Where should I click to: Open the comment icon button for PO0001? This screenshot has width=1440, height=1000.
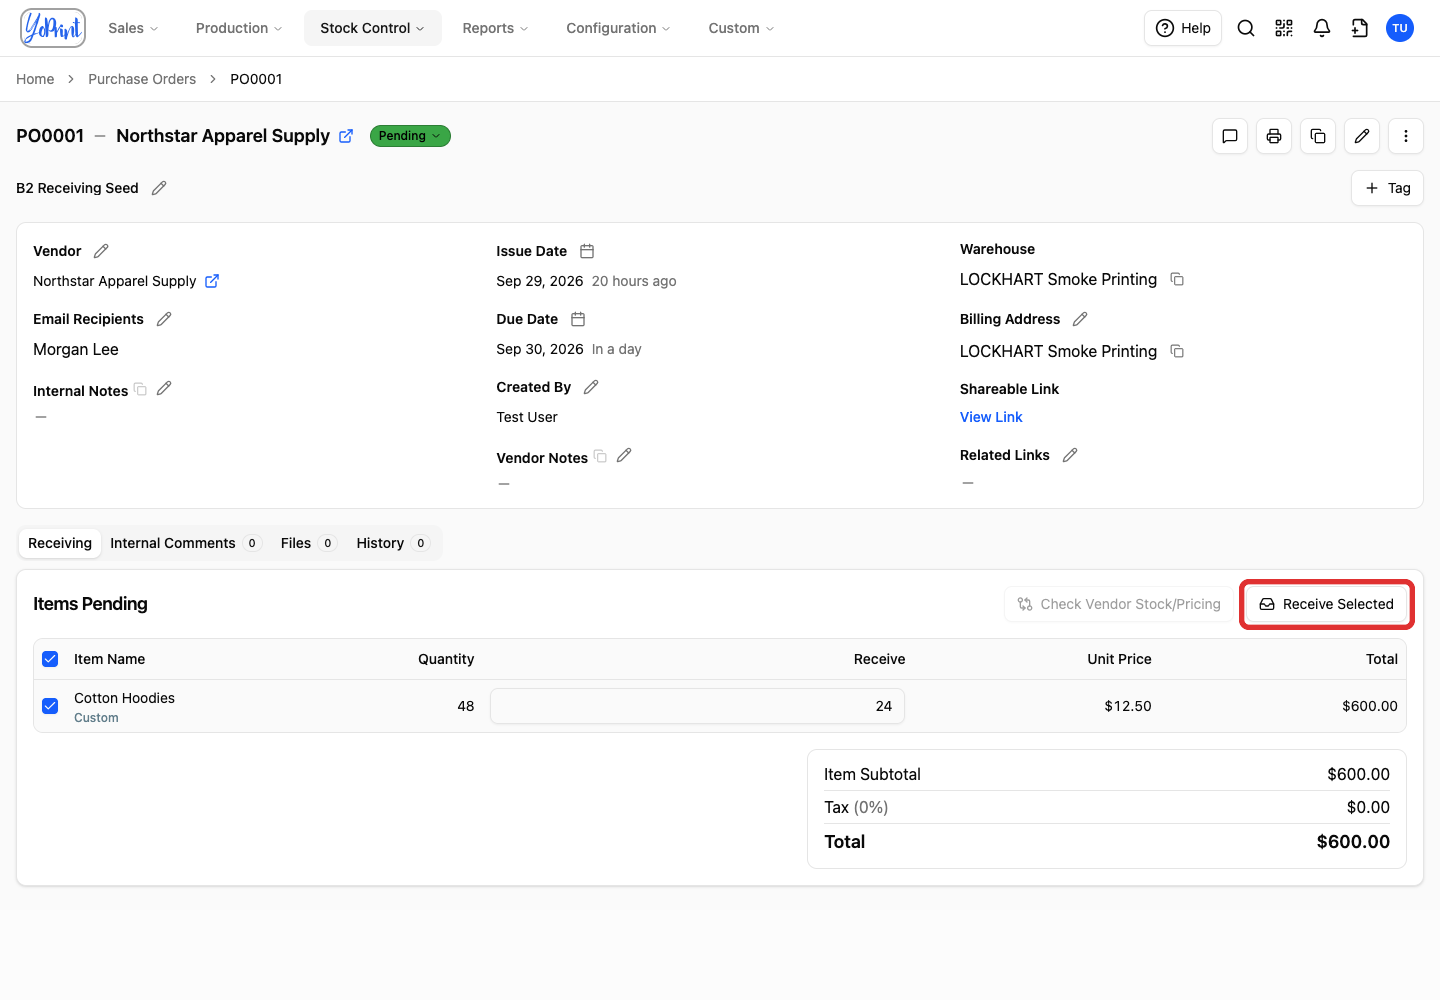coord(1230,136)
